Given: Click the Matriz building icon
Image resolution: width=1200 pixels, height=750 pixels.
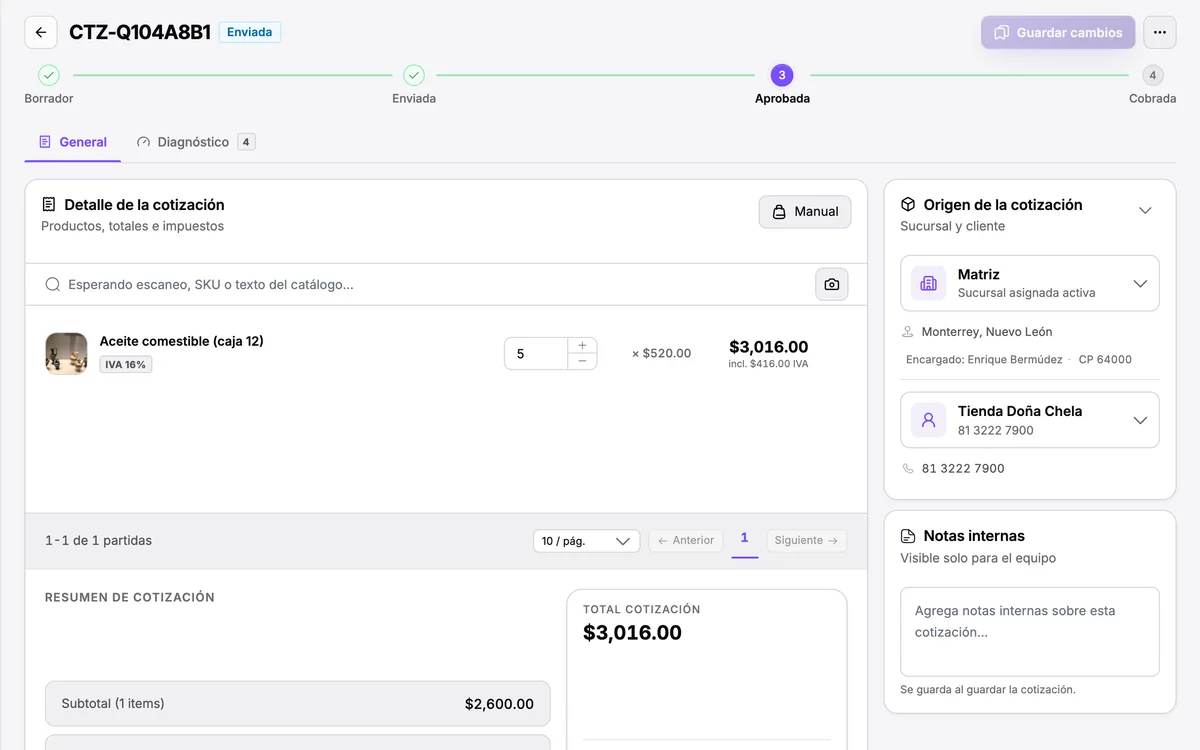Looking at the screenshot, I should click(x=928, y=283).
